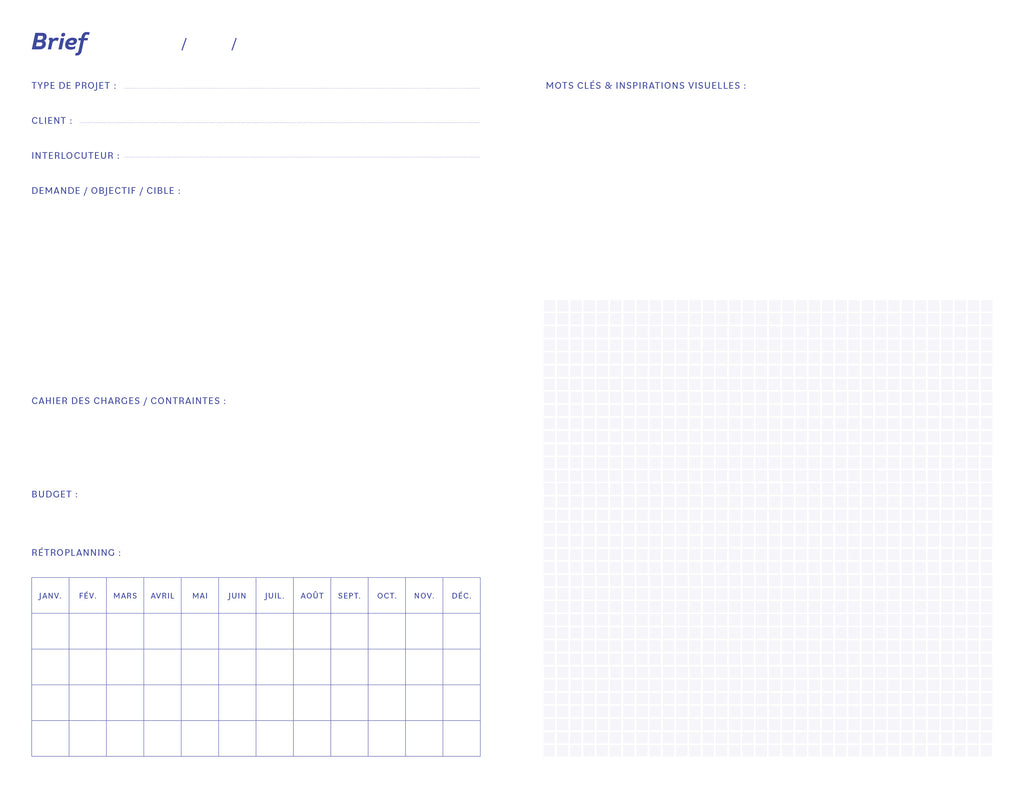Click the Budget label
This screenshot has width=1024, height=788.
pyautogui.click(x=54, y=494)
